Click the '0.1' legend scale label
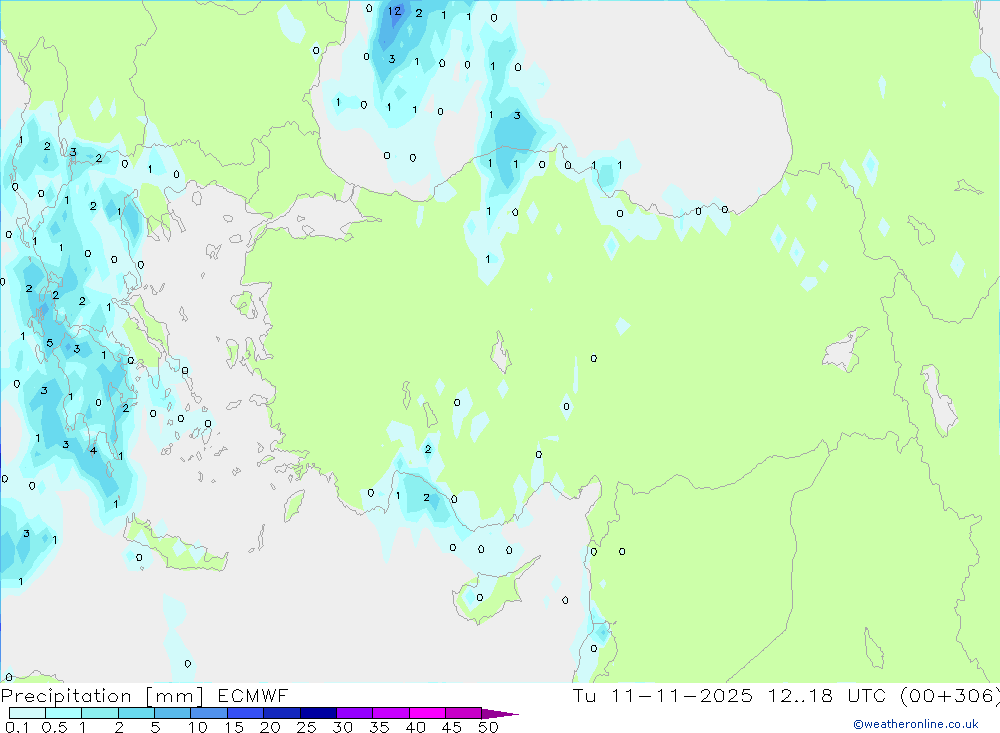 tap(17, 727)
